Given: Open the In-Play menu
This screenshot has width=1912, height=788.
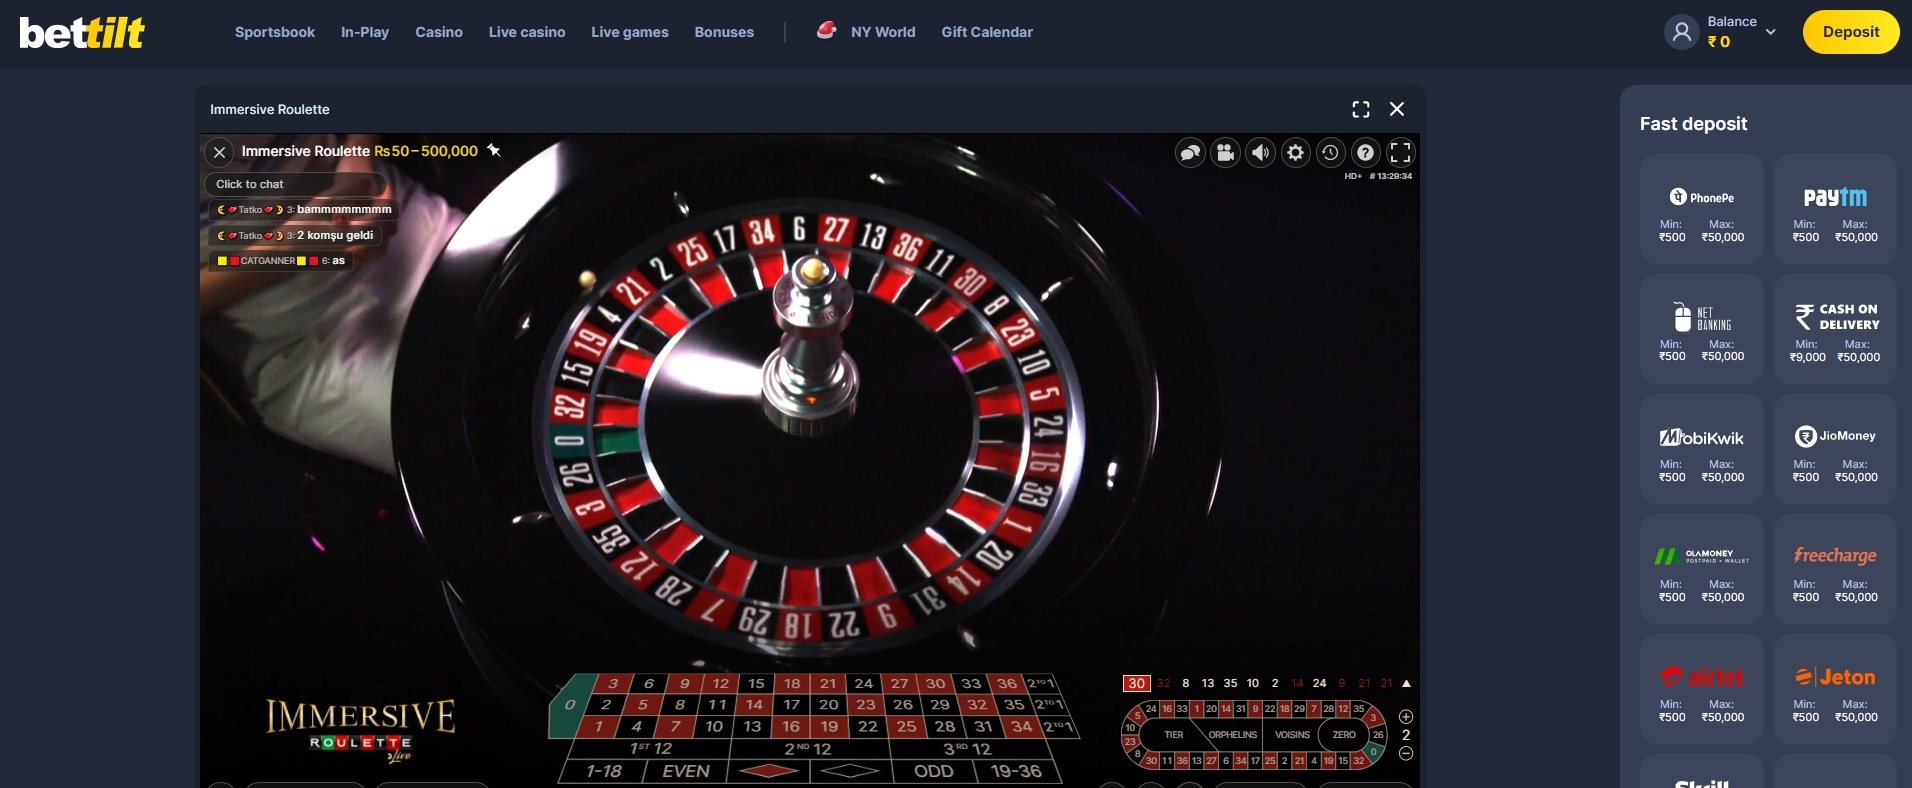Looking at the screenshot, I should [365, 32].
